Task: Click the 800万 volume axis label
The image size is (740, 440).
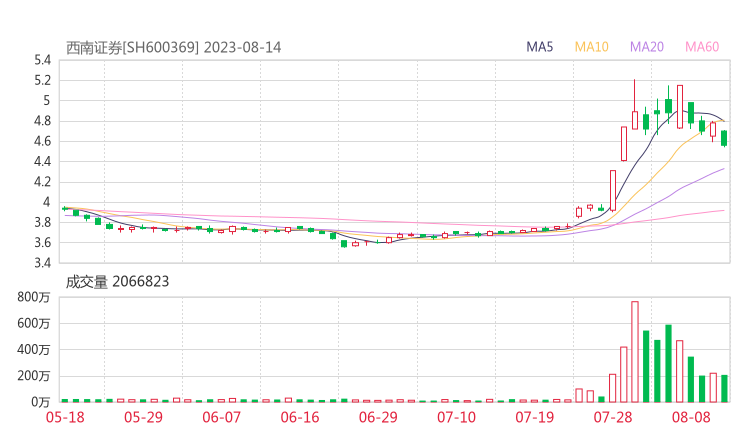Action: 34,297
